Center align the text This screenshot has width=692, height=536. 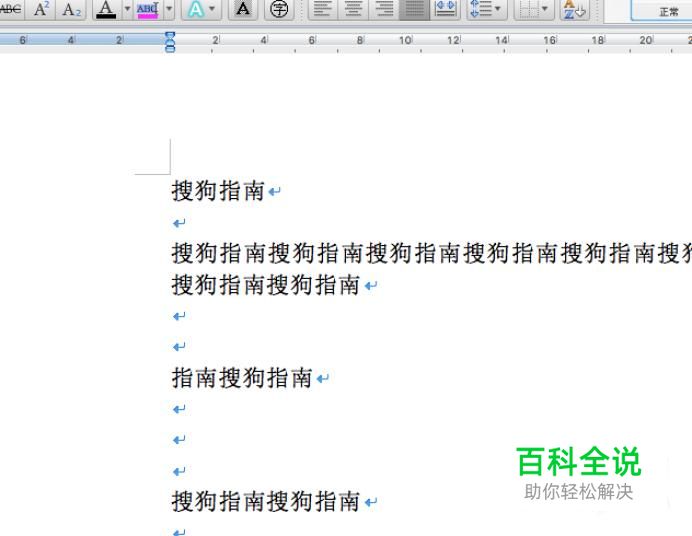click(353, 9)
